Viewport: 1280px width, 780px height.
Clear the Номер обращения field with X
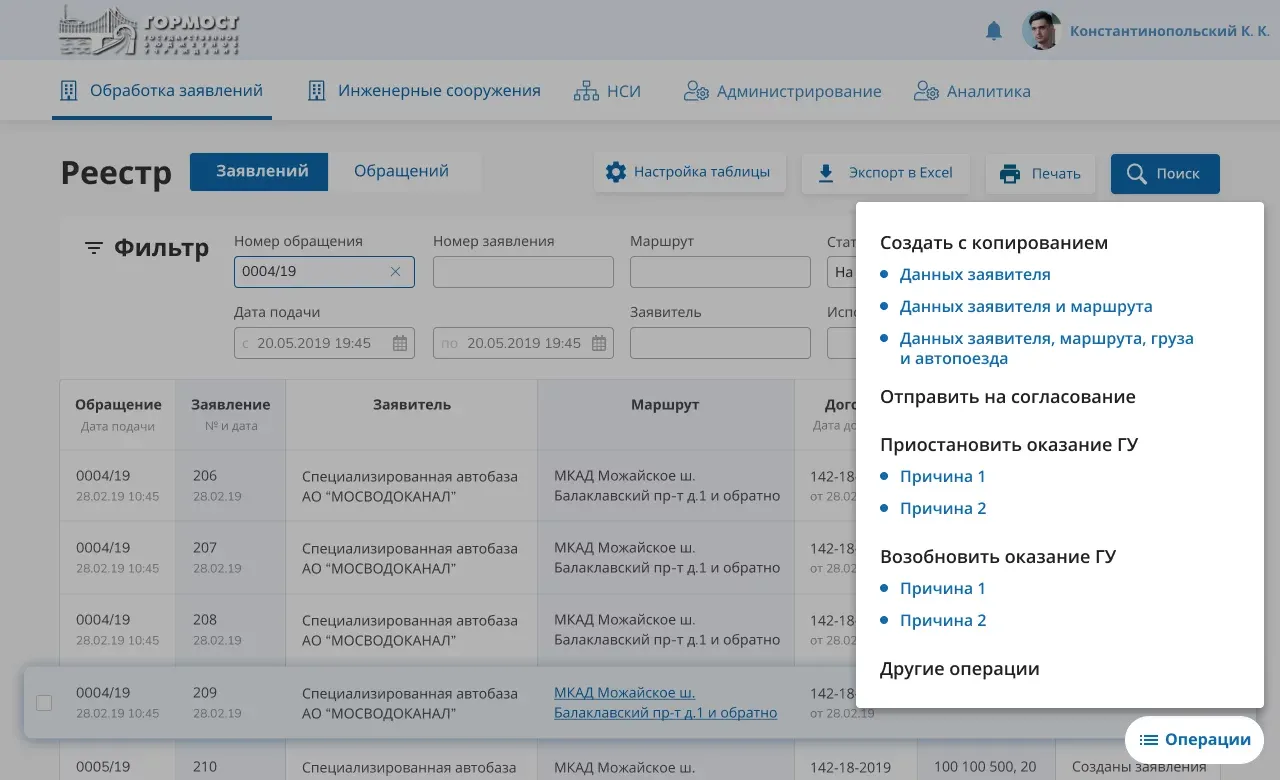coord(395,271)
